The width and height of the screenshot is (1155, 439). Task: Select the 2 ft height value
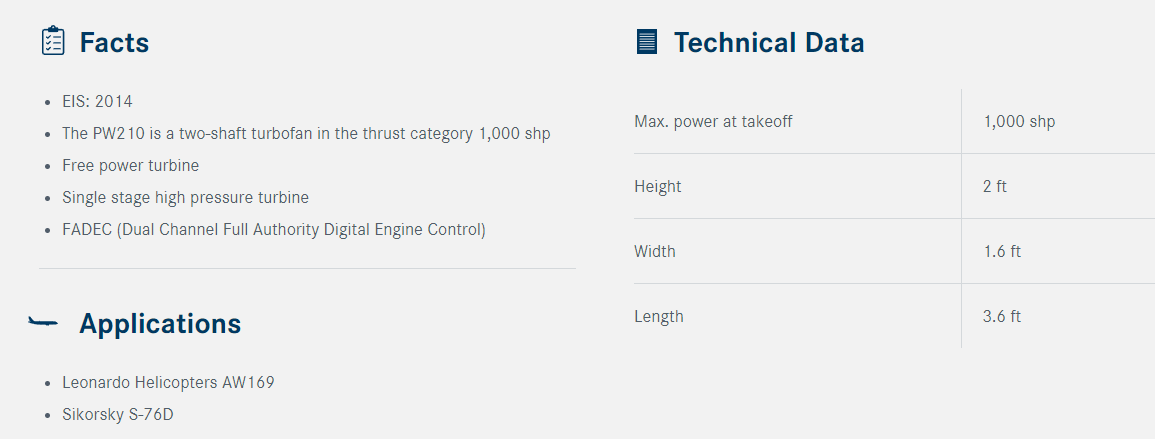[994, 186]
